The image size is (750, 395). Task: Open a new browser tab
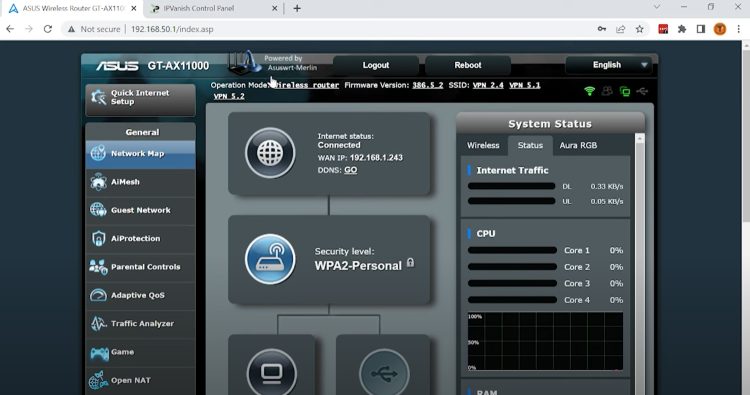tap(297, 8)
